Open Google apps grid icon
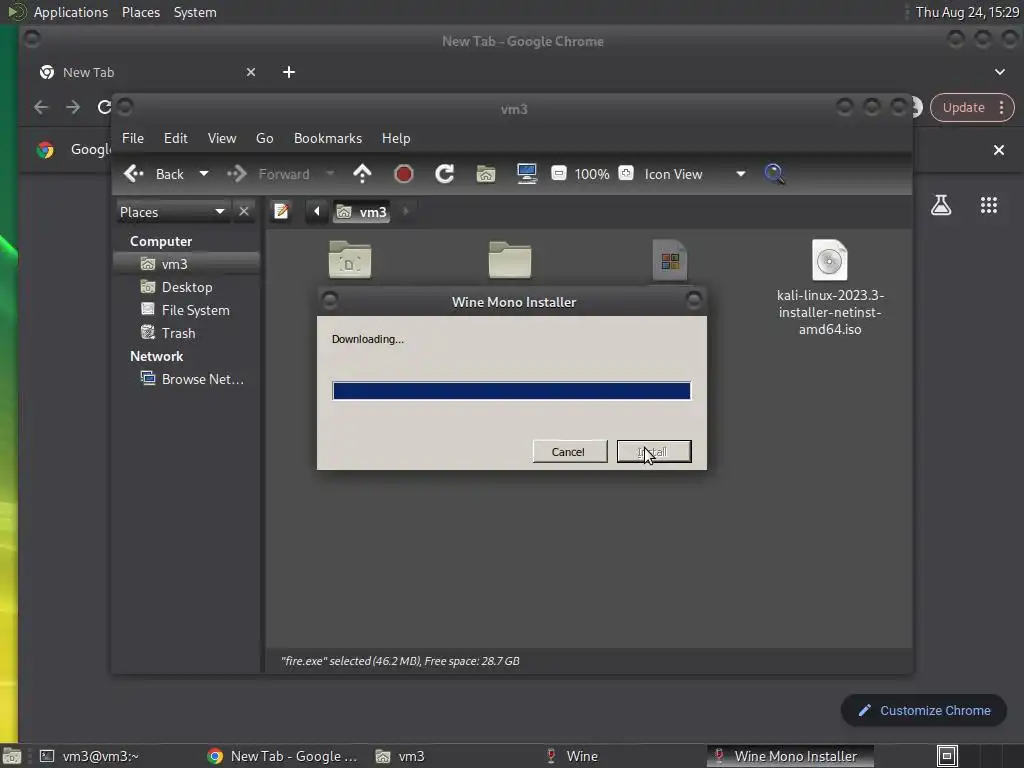The height and width of the screenshot is (768, 1024). point(989,205)
